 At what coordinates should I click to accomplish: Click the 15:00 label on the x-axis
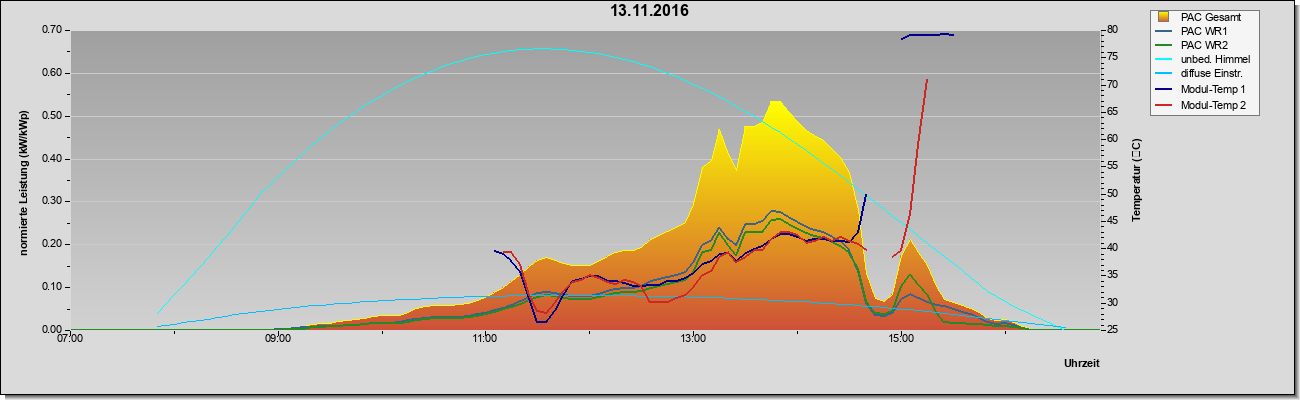point(900,338)
